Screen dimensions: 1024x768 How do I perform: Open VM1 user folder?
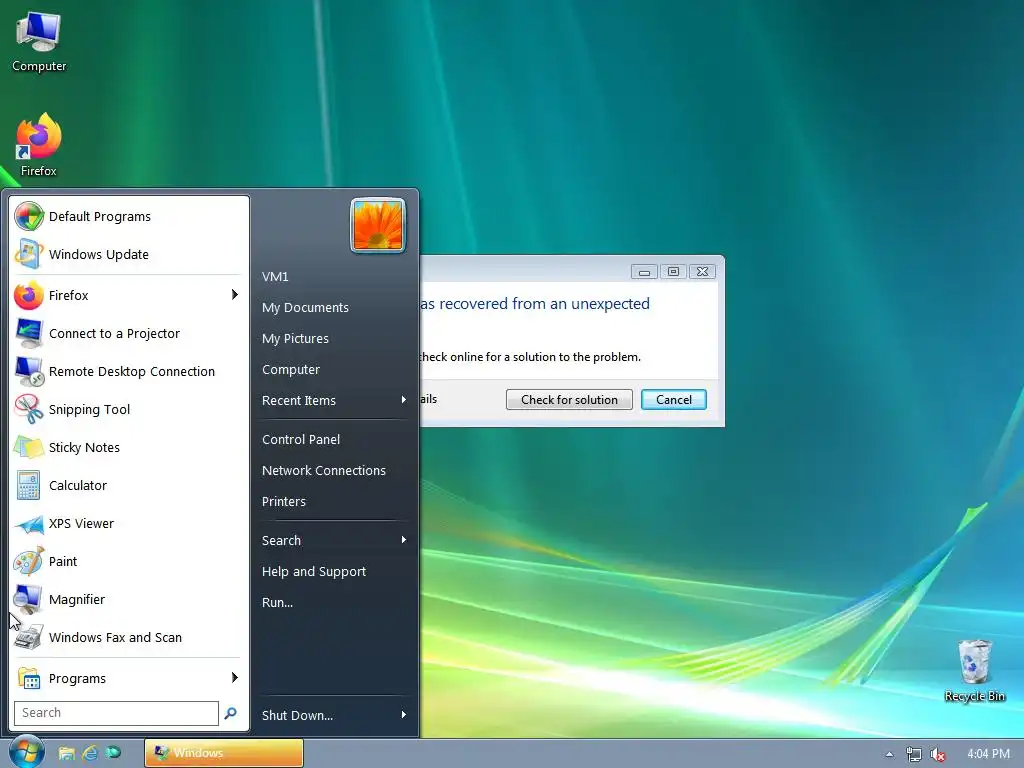click(x=275, y=276)
